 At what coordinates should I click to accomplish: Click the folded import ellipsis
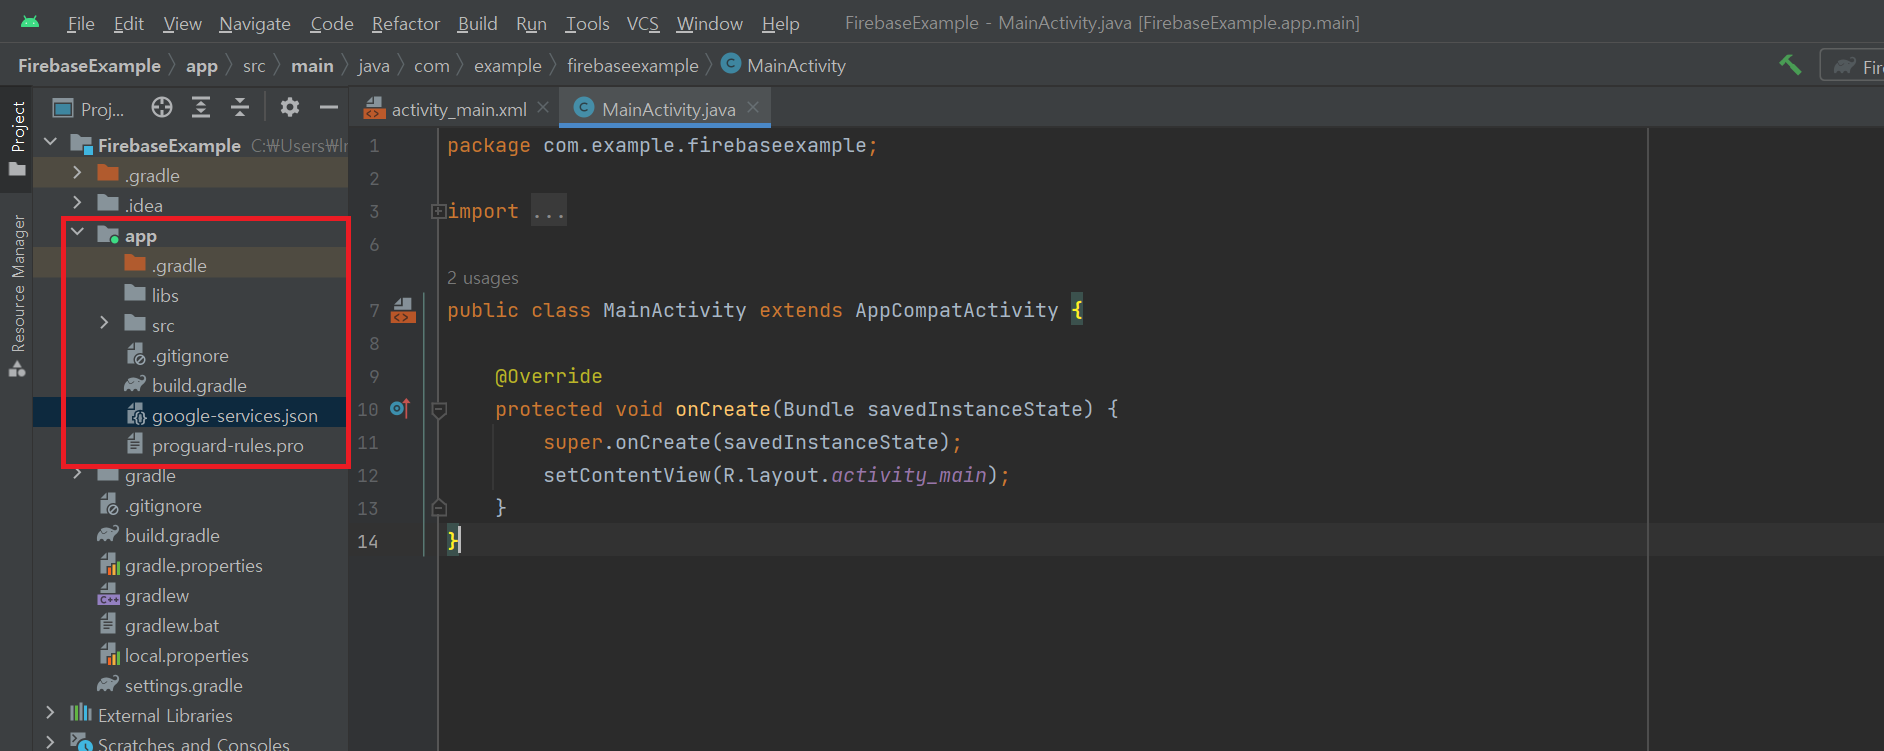548,211
